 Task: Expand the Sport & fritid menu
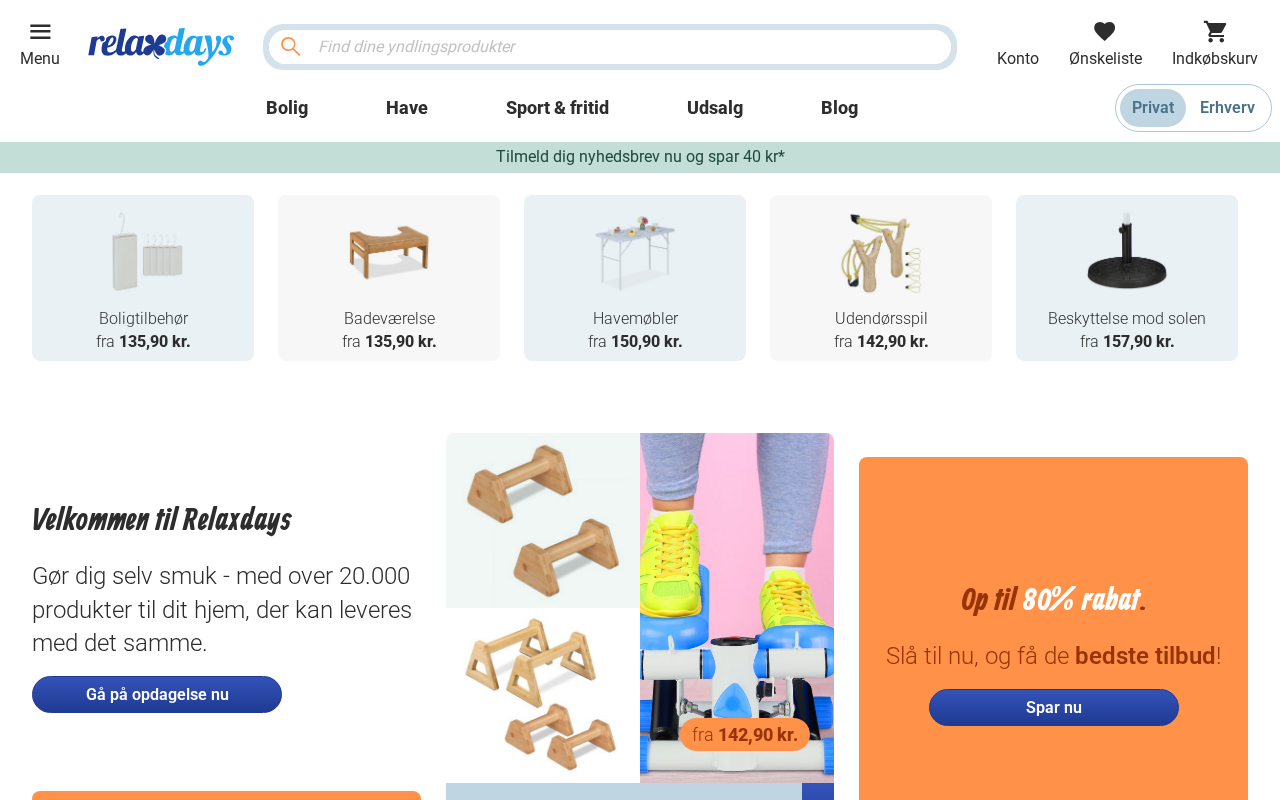[557, 108]
